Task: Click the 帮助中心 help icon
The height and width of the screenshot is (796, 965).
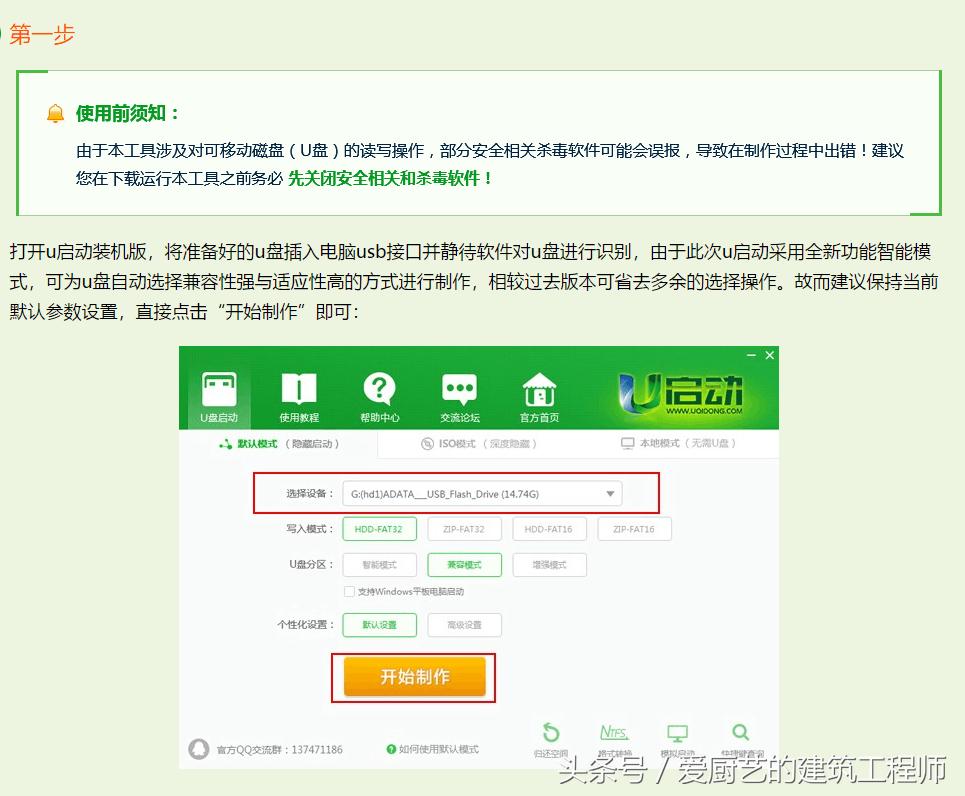Action: 378,394
